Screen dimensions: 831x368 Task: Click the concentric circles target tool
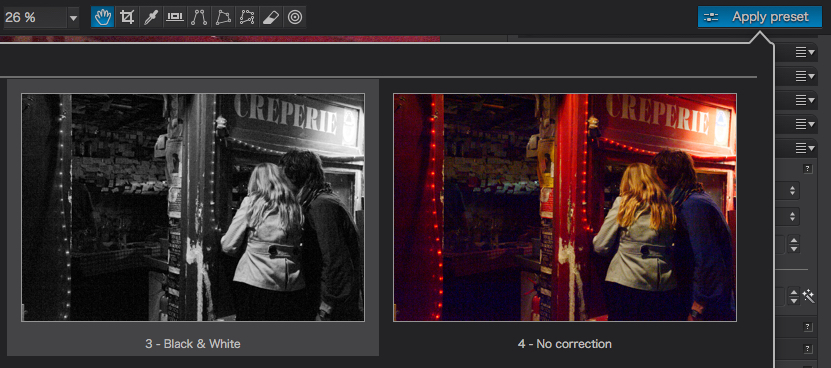tap(295, 17)
